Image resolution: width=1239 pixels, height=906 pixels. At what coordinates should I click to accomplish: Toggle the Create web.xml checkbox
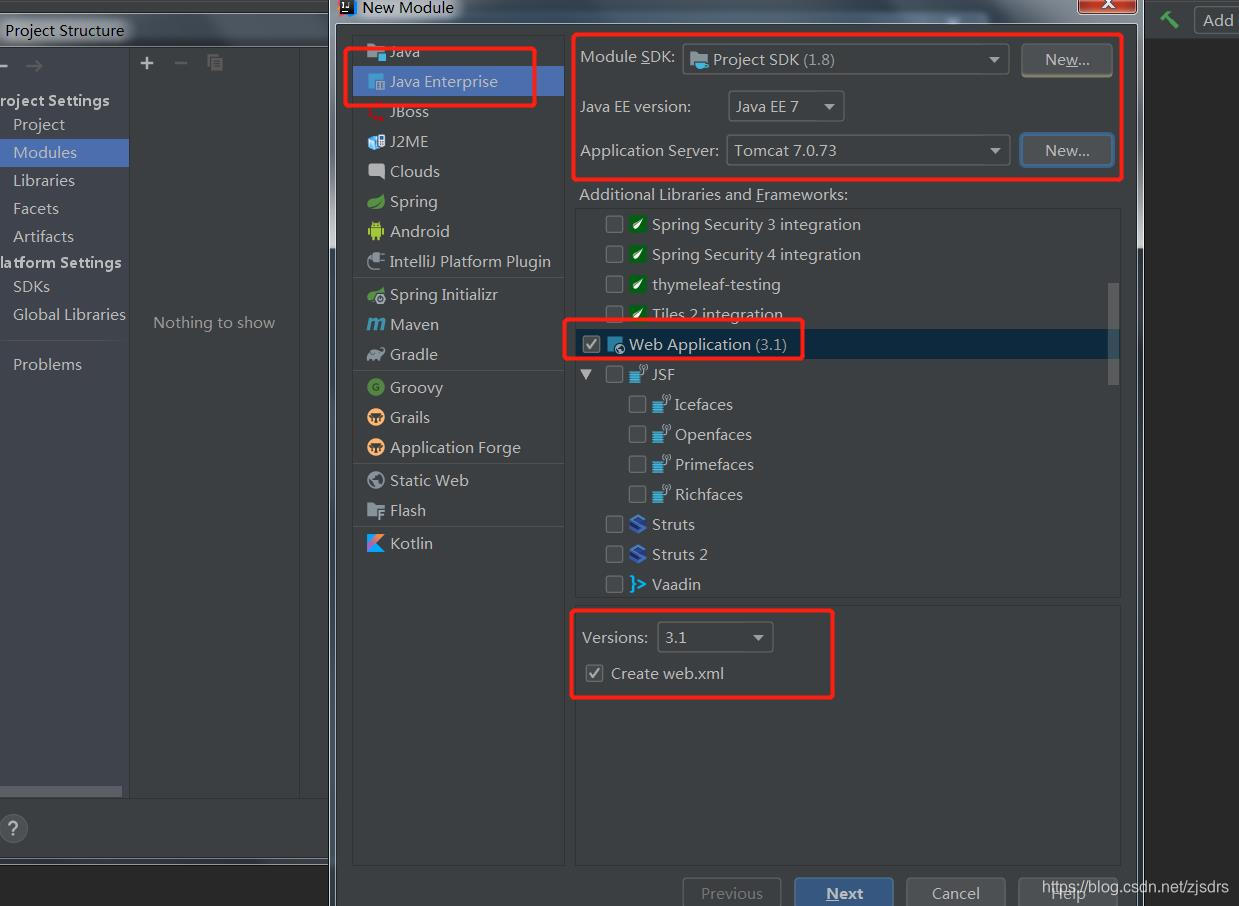tap(595, 674)
